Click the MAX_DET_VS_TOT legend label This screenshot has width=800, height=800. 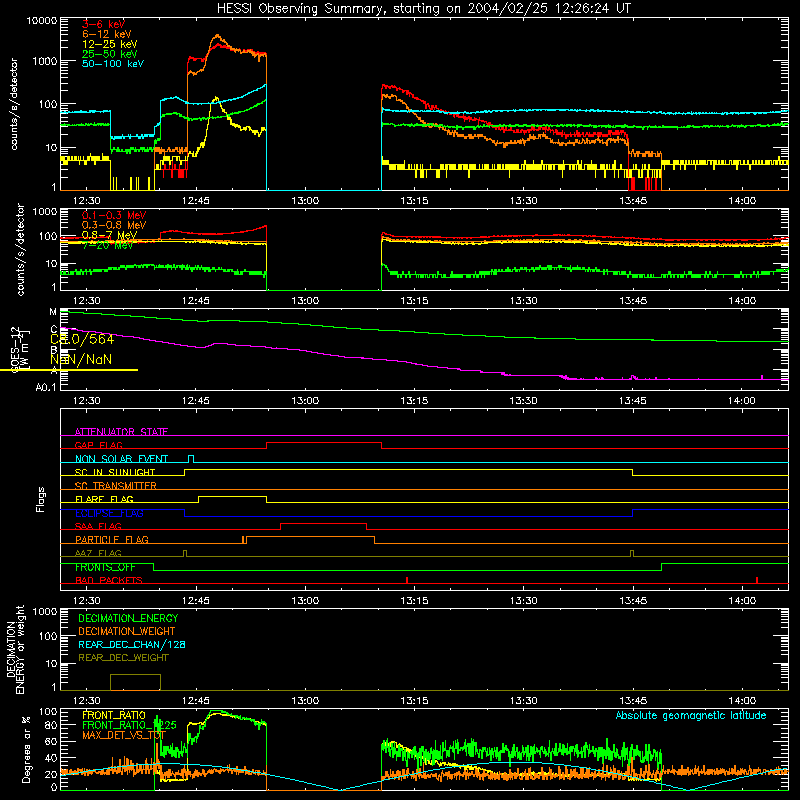pos(123,735)
